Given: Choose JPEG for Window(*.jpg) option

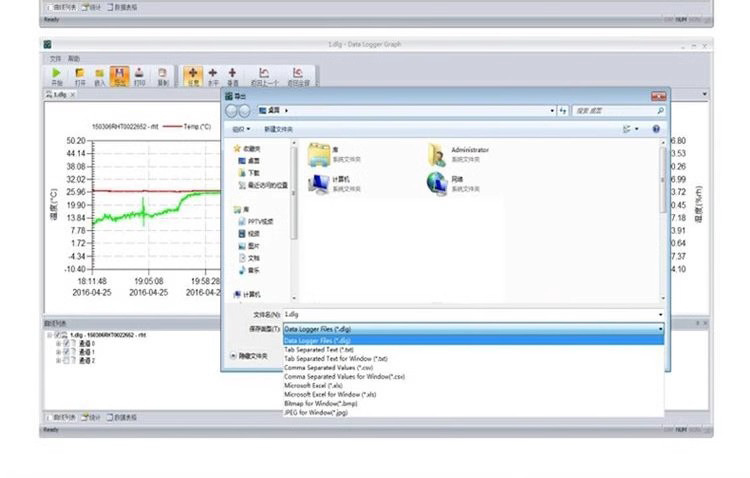Looking at the screenshot, I should [x=474, y=412].
